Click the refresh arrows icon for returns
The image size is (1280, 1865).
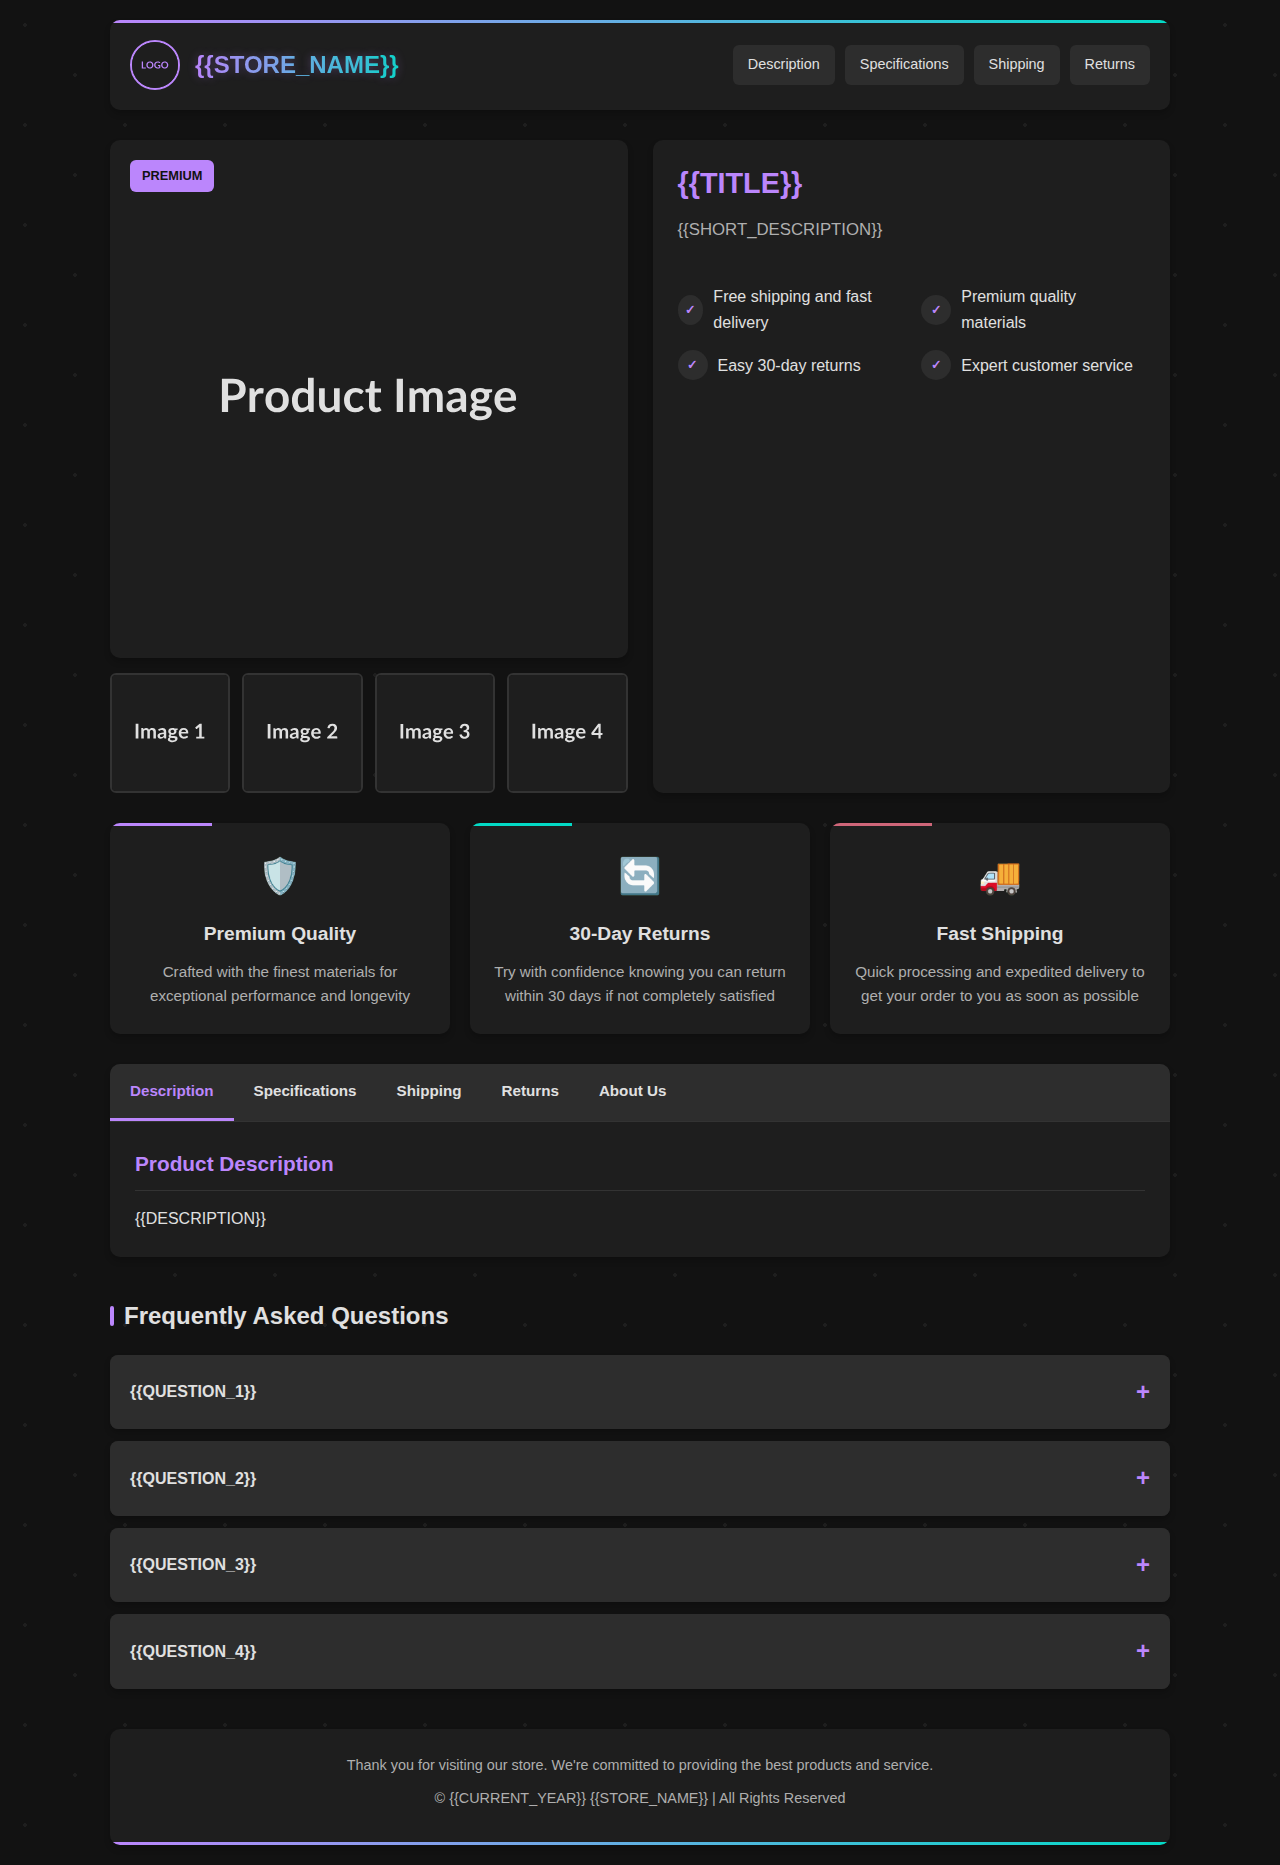point(640,876)
